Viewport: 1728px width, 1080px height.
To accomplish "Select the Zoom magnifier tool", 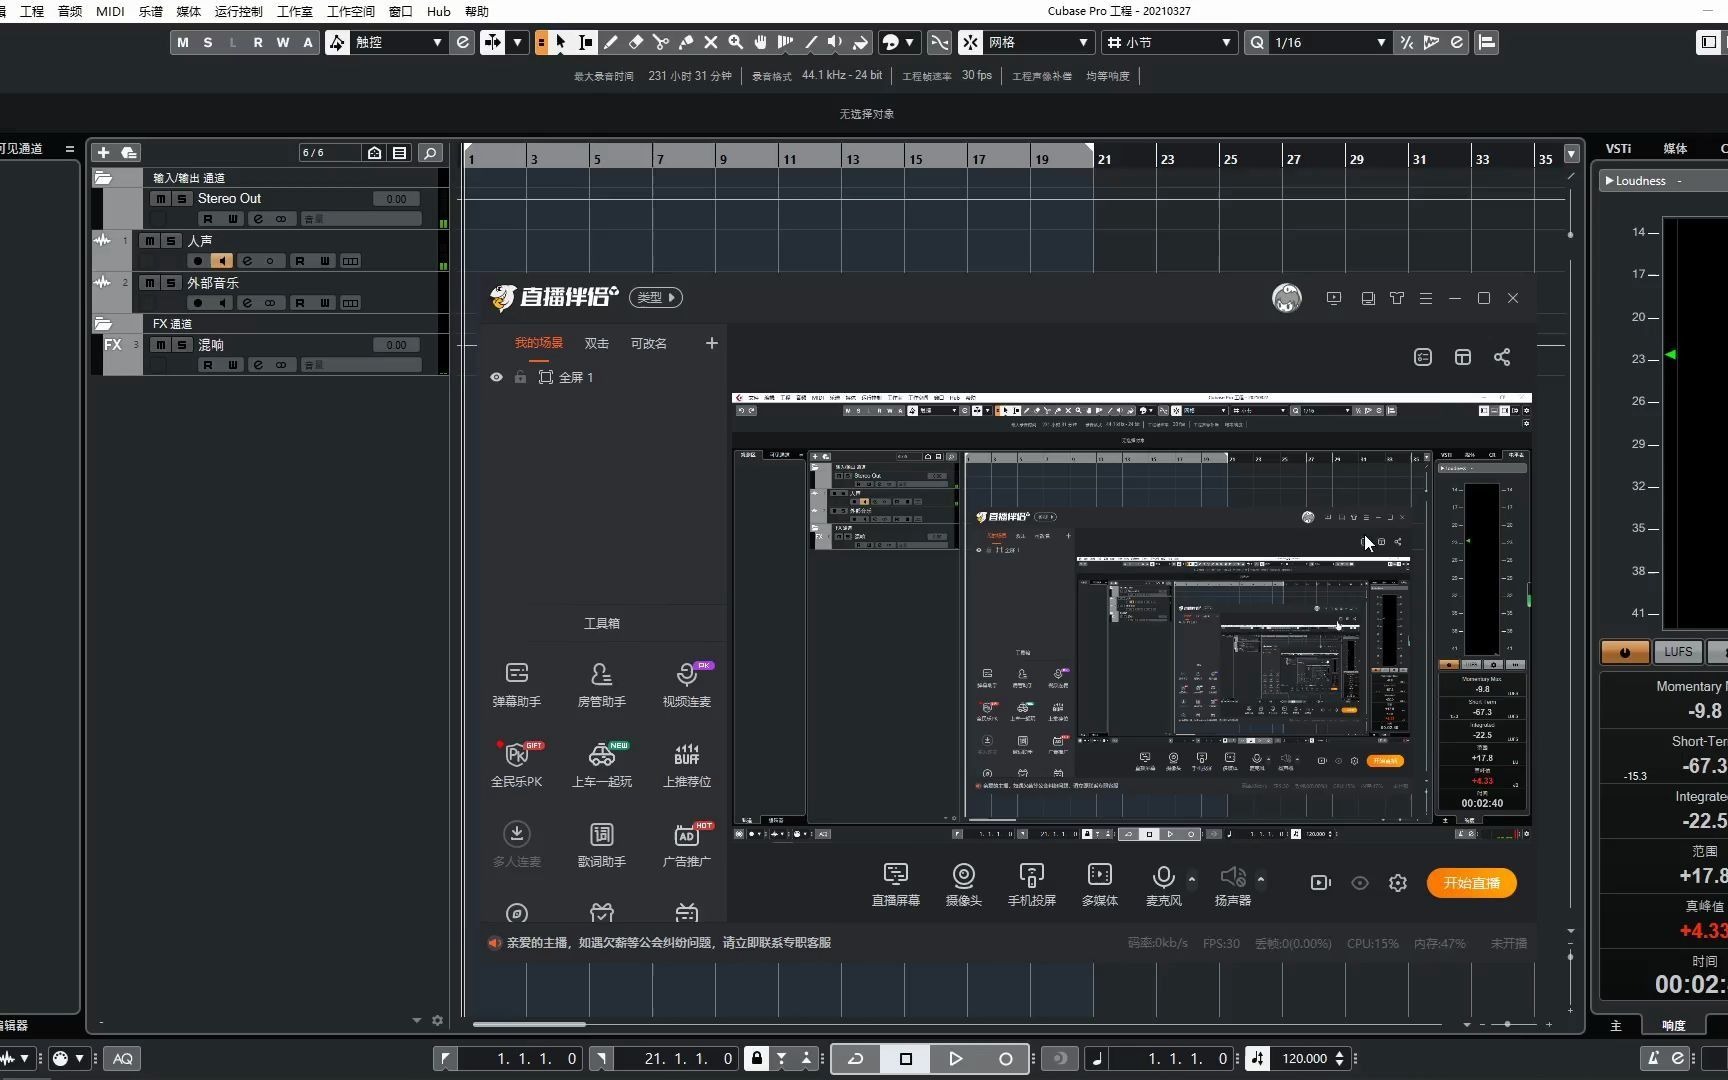I will [x=736, y=42].
